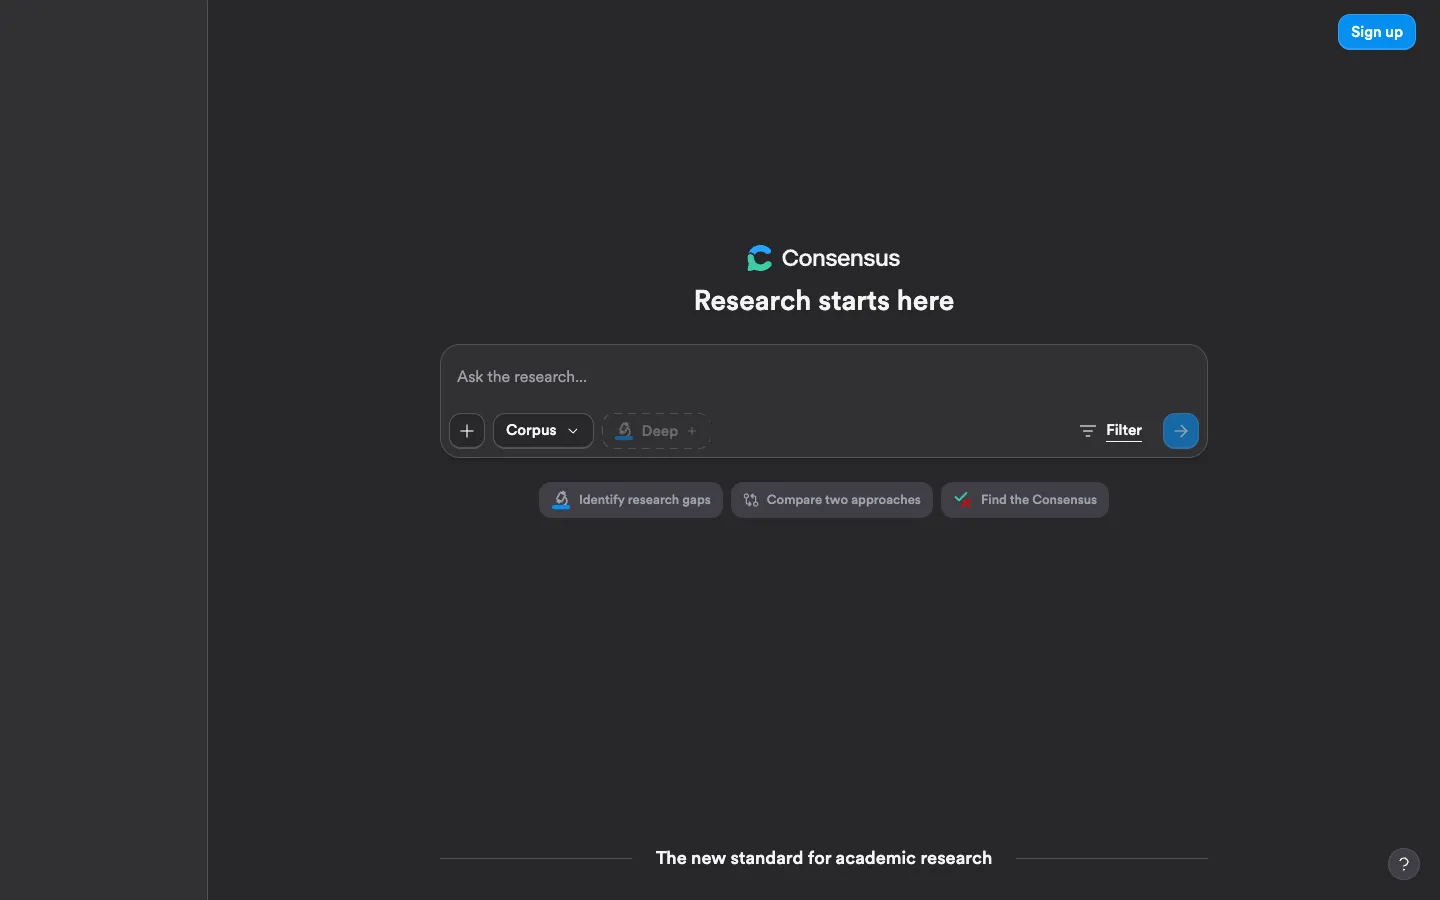1440x900 pixels.
Task: Click microscope icon on Identify research gaps
Action: (x=561, y=500)
